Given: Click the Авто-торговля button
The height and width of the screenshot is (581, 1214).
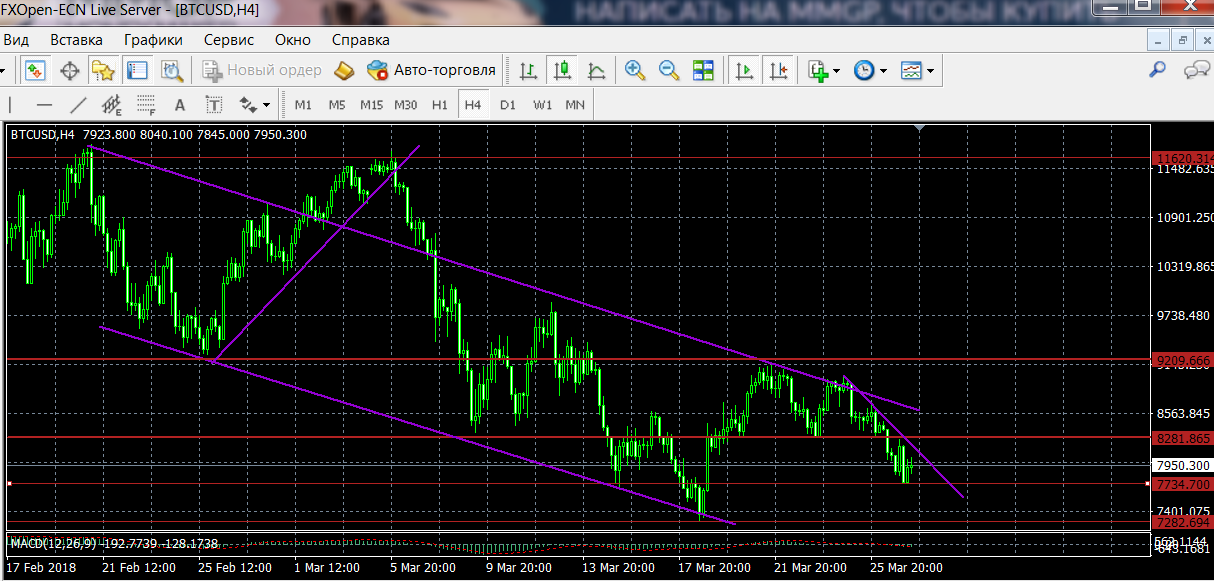Looking at the screenshot, I should coord(432,70).
